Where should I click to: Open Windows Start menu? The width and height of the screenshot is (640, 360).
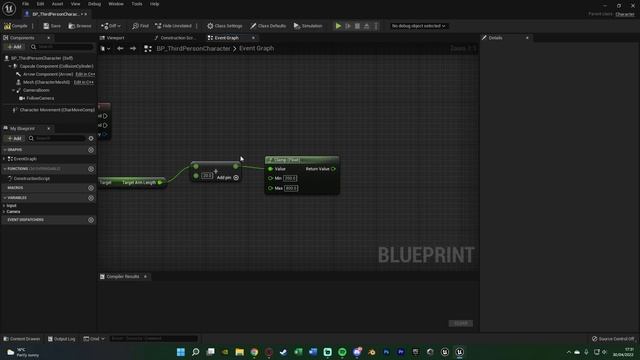180,352
